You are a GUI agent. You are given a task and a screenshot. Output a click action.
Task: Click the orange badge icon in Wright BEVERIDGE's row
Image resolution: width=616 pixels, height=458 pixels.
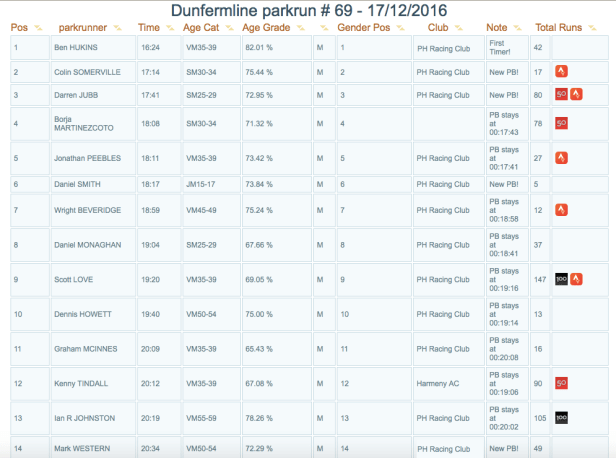point(561,210)
